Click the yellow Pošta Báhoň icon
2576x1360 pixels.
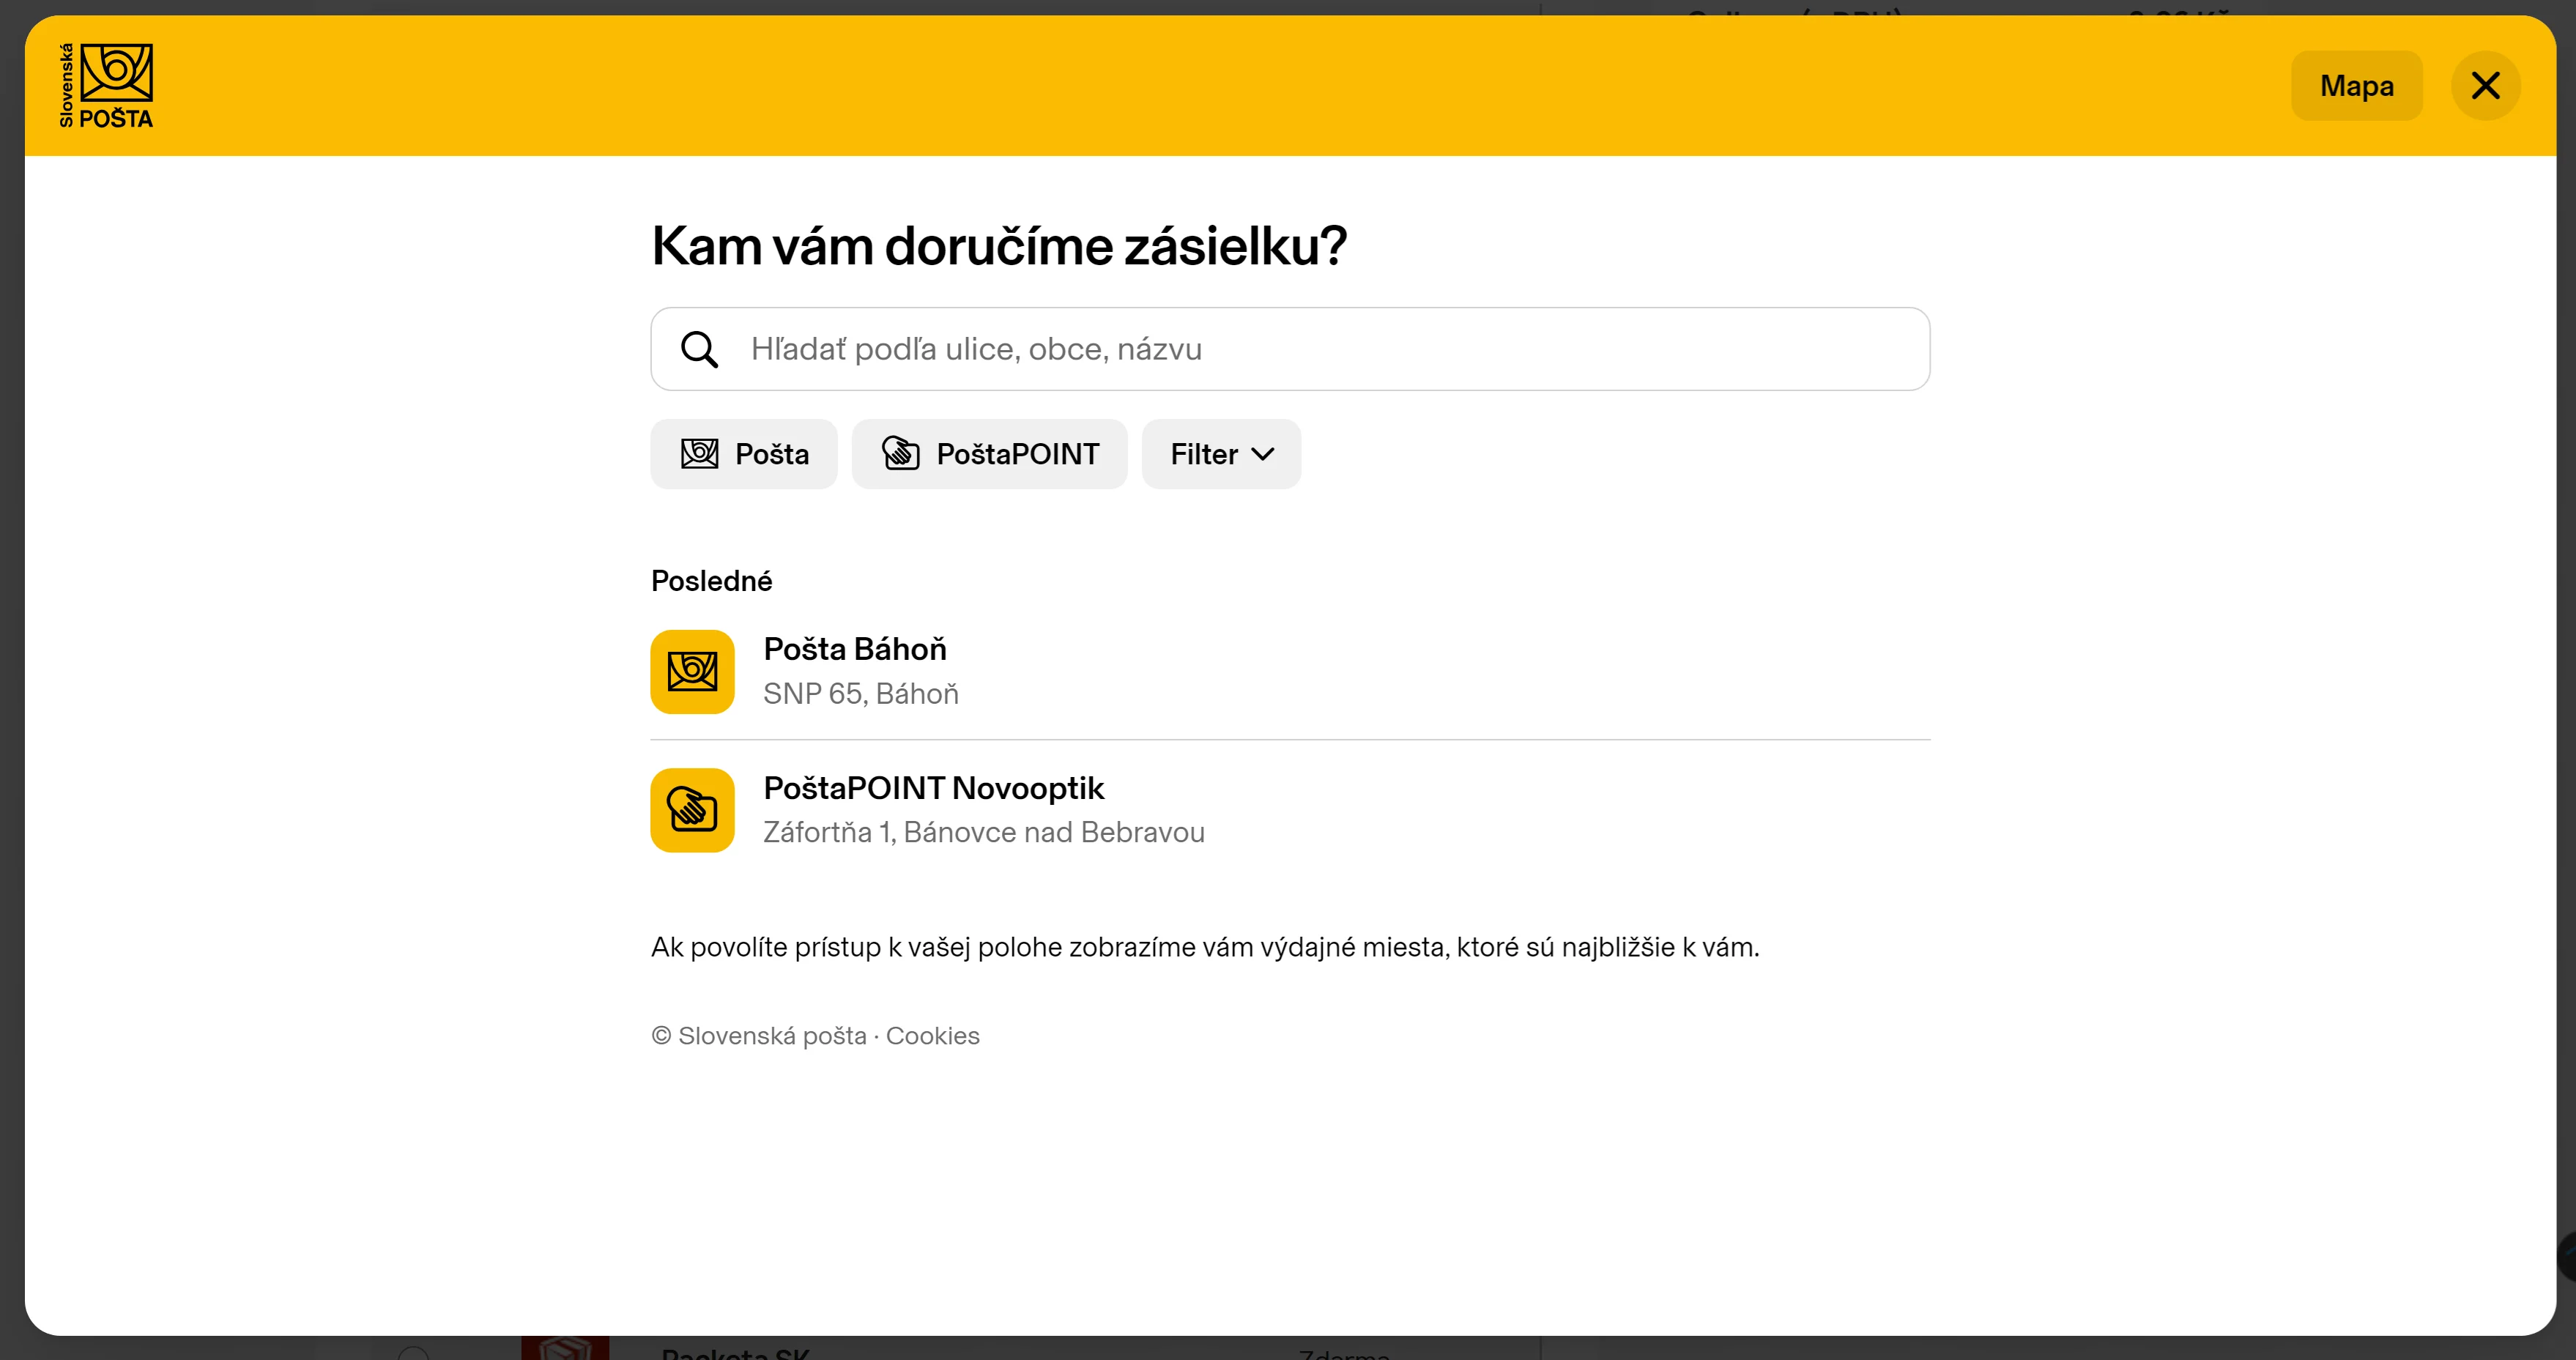[x=692, y=672]
